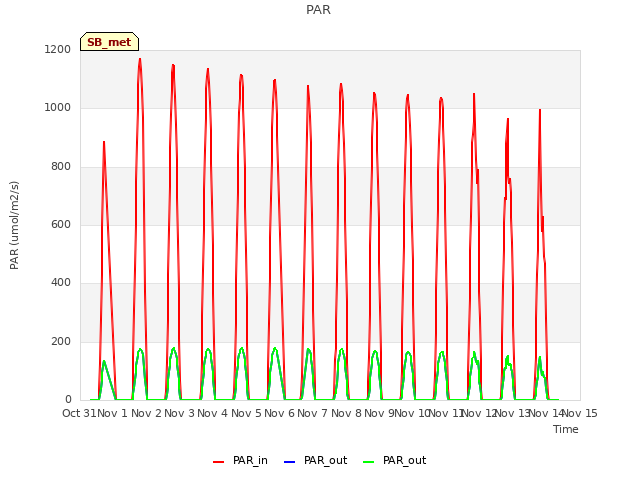The height and width of the screenshot is (480, 640).
Task: Click the 1200 y-axis tick value
Action: (x=58, y=49)
